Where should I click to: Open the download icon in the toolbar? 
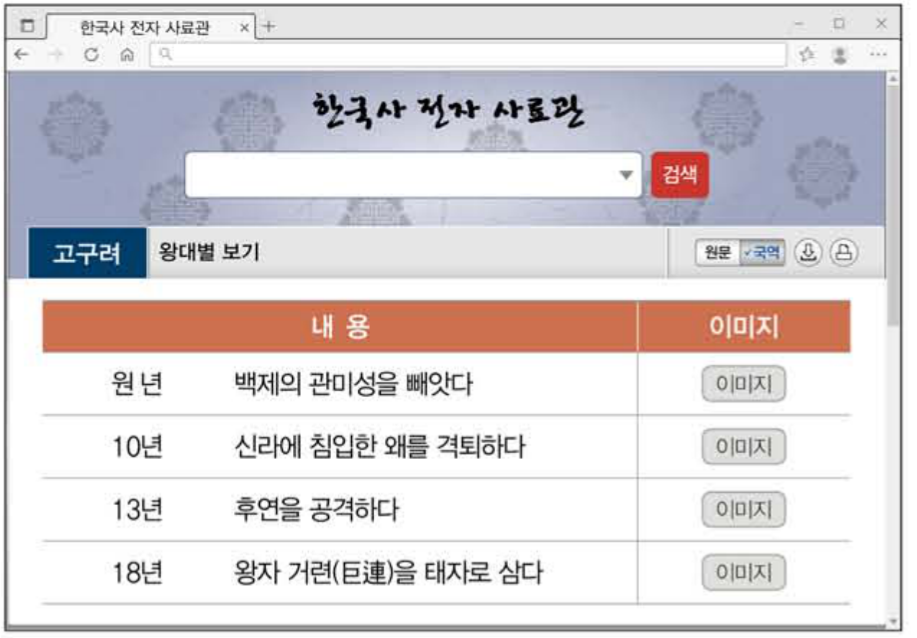pyautogui.click(x=810, y=254)
